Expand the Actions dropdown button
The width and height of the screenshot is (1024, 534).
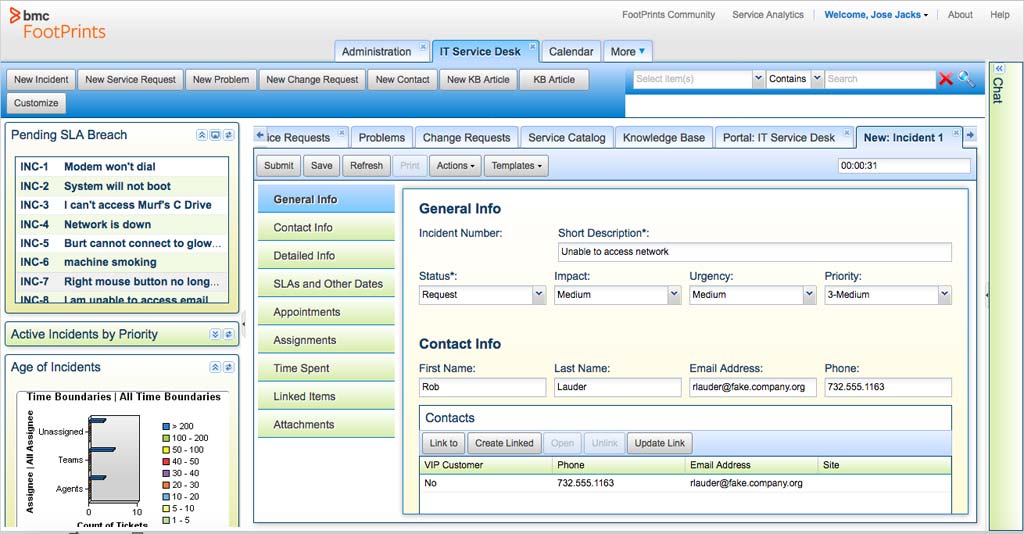(455, 166)
